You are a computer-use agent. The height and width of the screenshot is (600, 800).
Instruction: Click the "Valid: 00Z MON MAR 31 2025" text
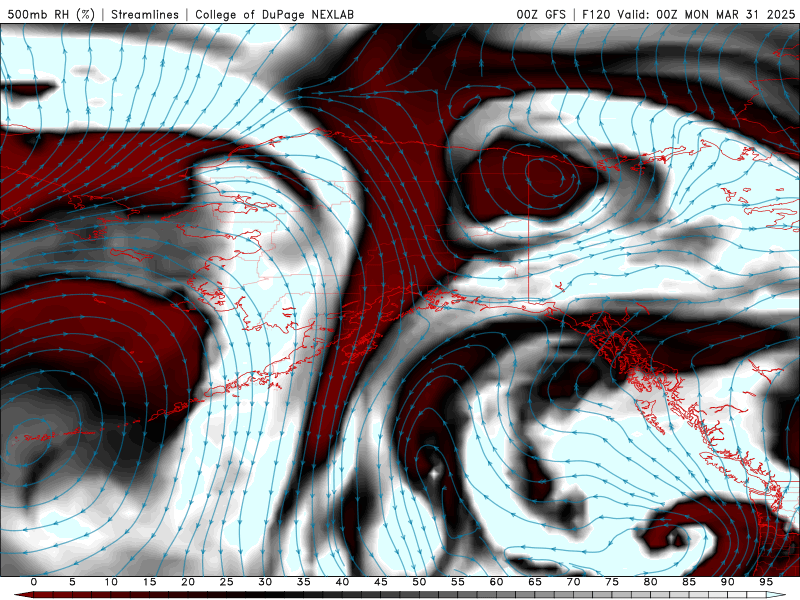point(706,14)
